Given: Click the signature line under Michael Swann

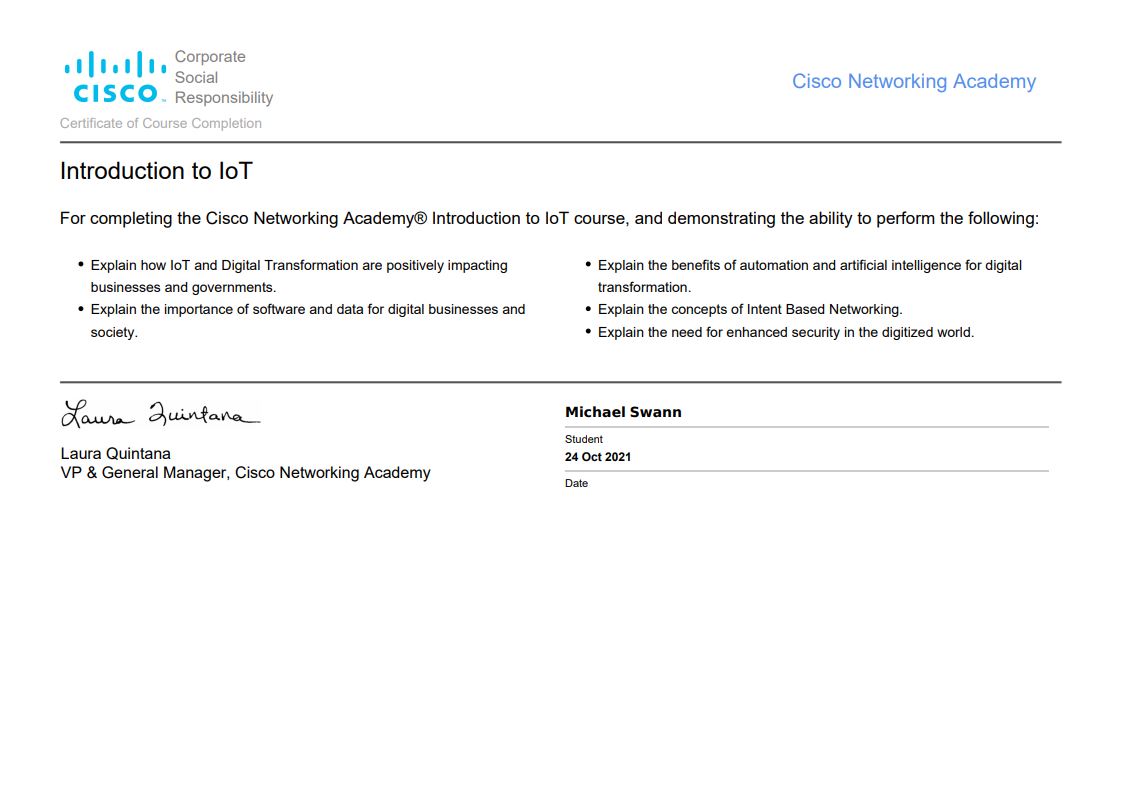Looking at the screenshot, I should 806,427.
